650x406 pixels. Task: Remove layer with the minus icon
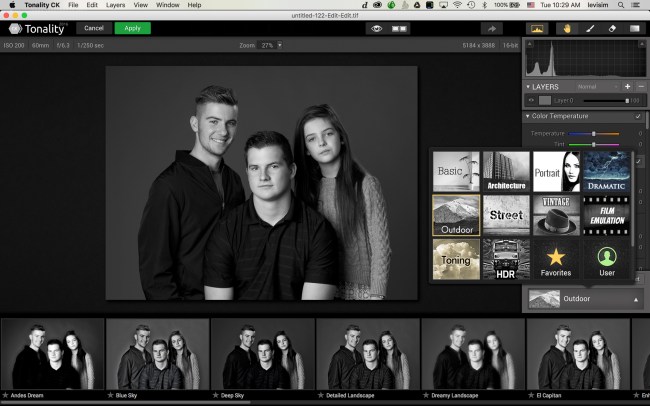(641, 87)
